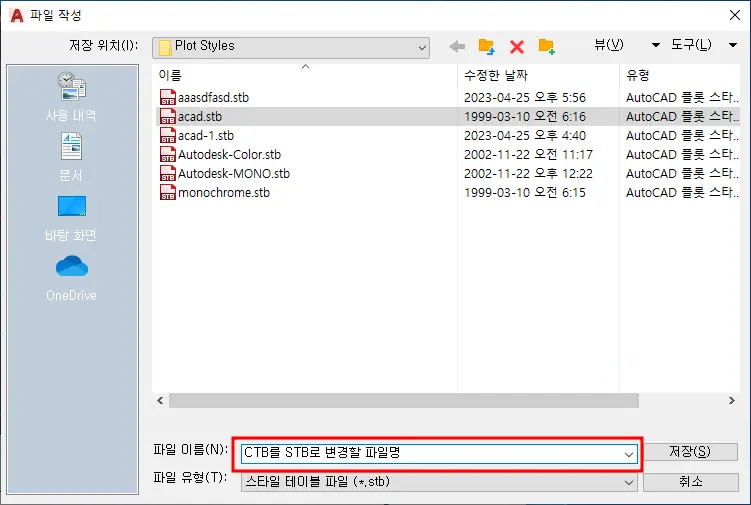Click date 2023-04-25 오후 5:56
Screen dimensions: 751x505
point(524,98)
